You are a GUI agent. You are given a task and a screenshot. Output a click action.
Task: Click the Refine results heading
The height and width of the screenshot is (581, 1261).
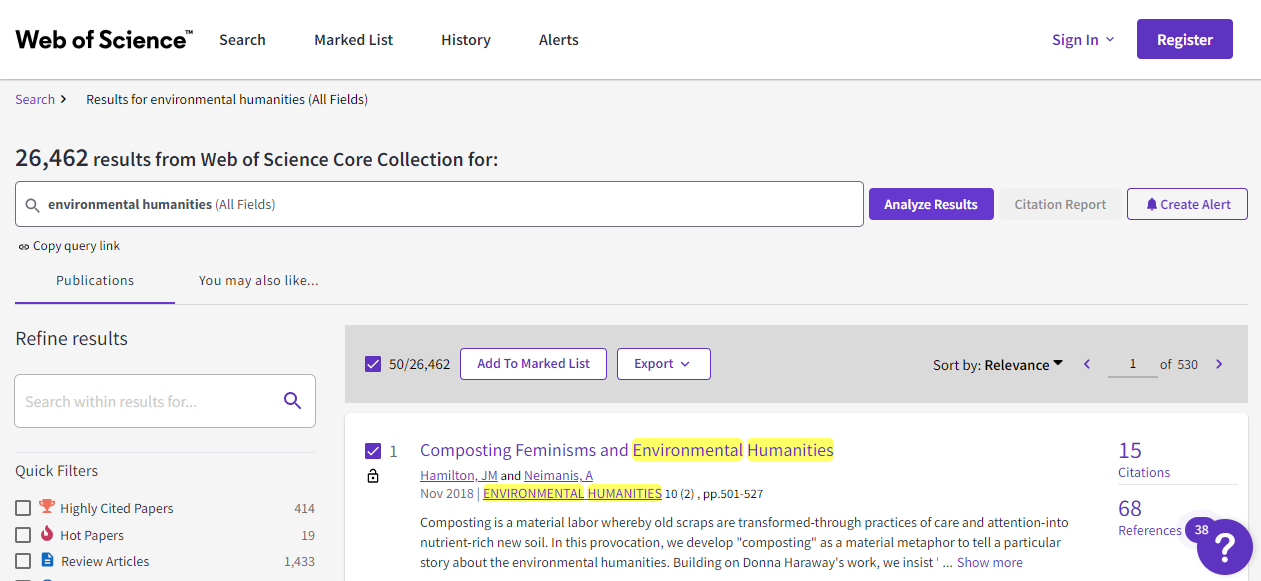point(72,339)
